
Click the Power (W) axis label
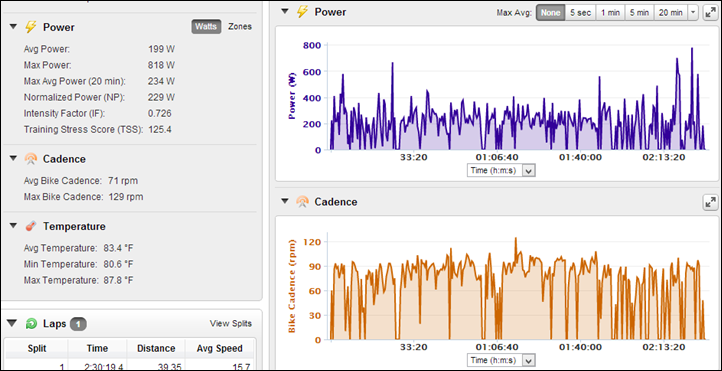point(292,97)
